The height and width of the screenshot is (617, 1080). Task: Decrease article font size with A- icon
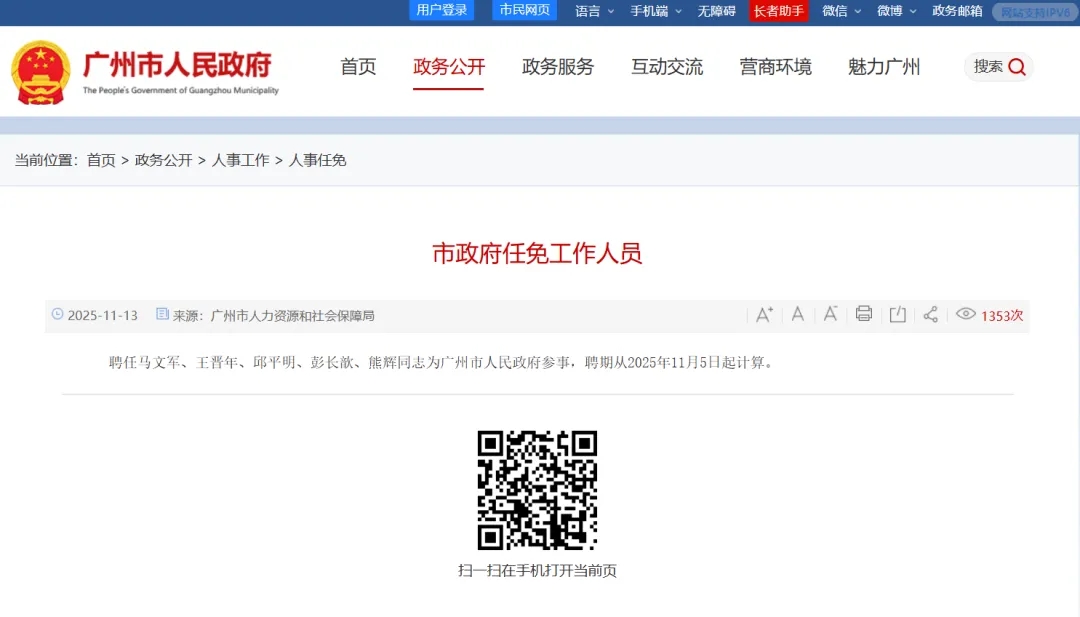830,314
